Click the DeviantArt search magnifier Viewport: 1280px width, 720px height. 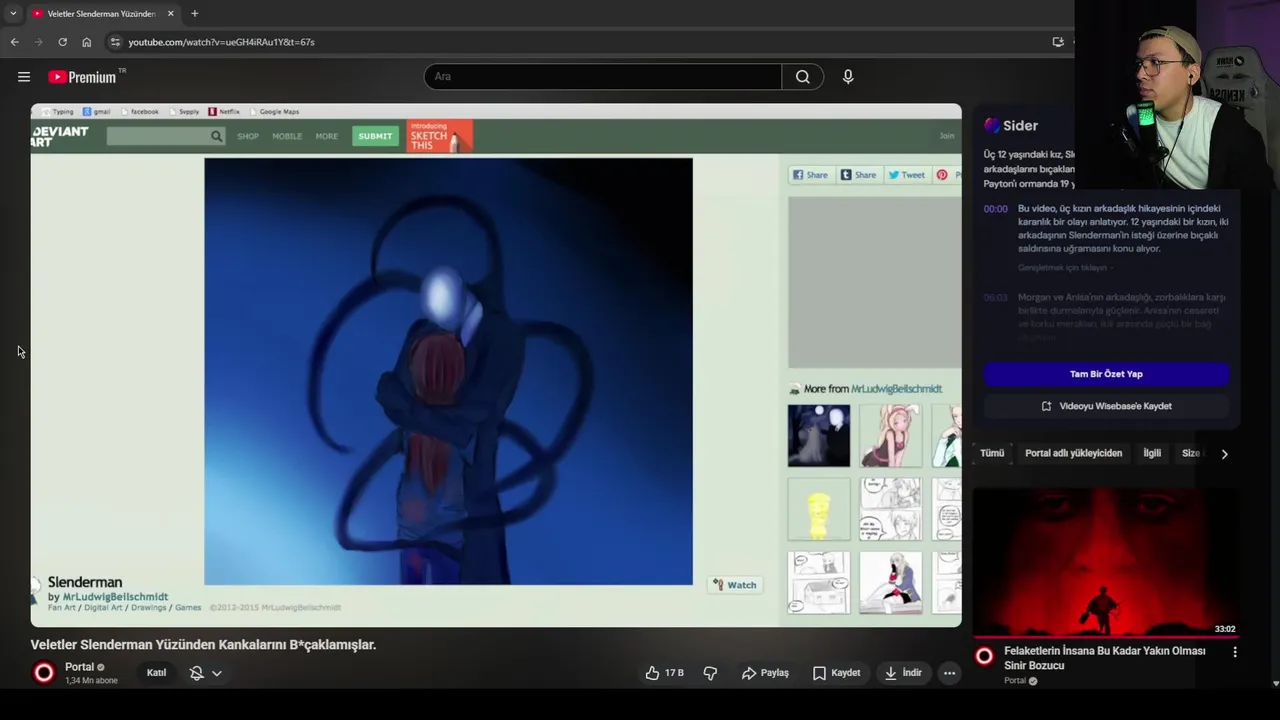pos(216,136)
